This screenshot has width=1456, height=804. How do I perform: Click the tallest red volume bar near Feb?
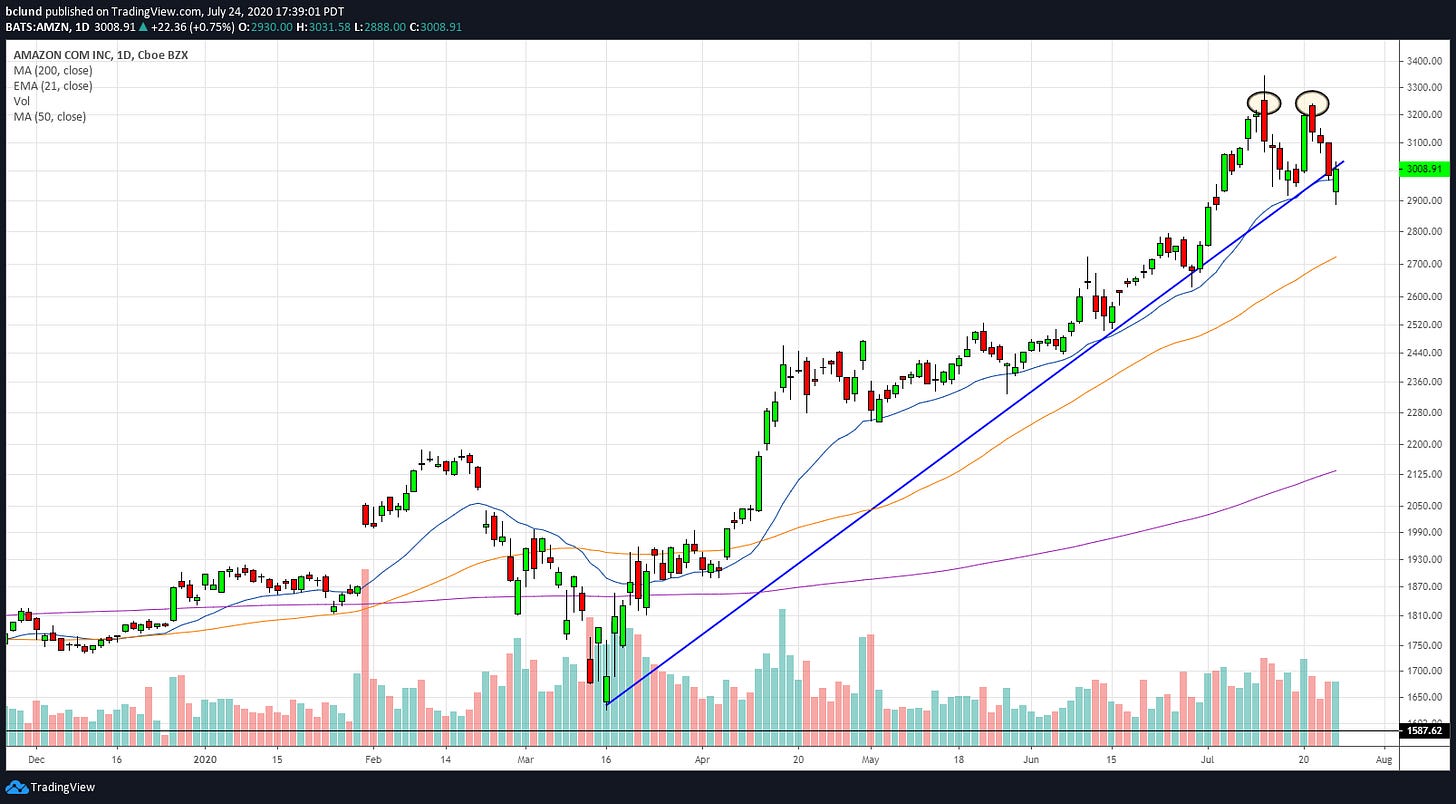(x=365, y=657)
